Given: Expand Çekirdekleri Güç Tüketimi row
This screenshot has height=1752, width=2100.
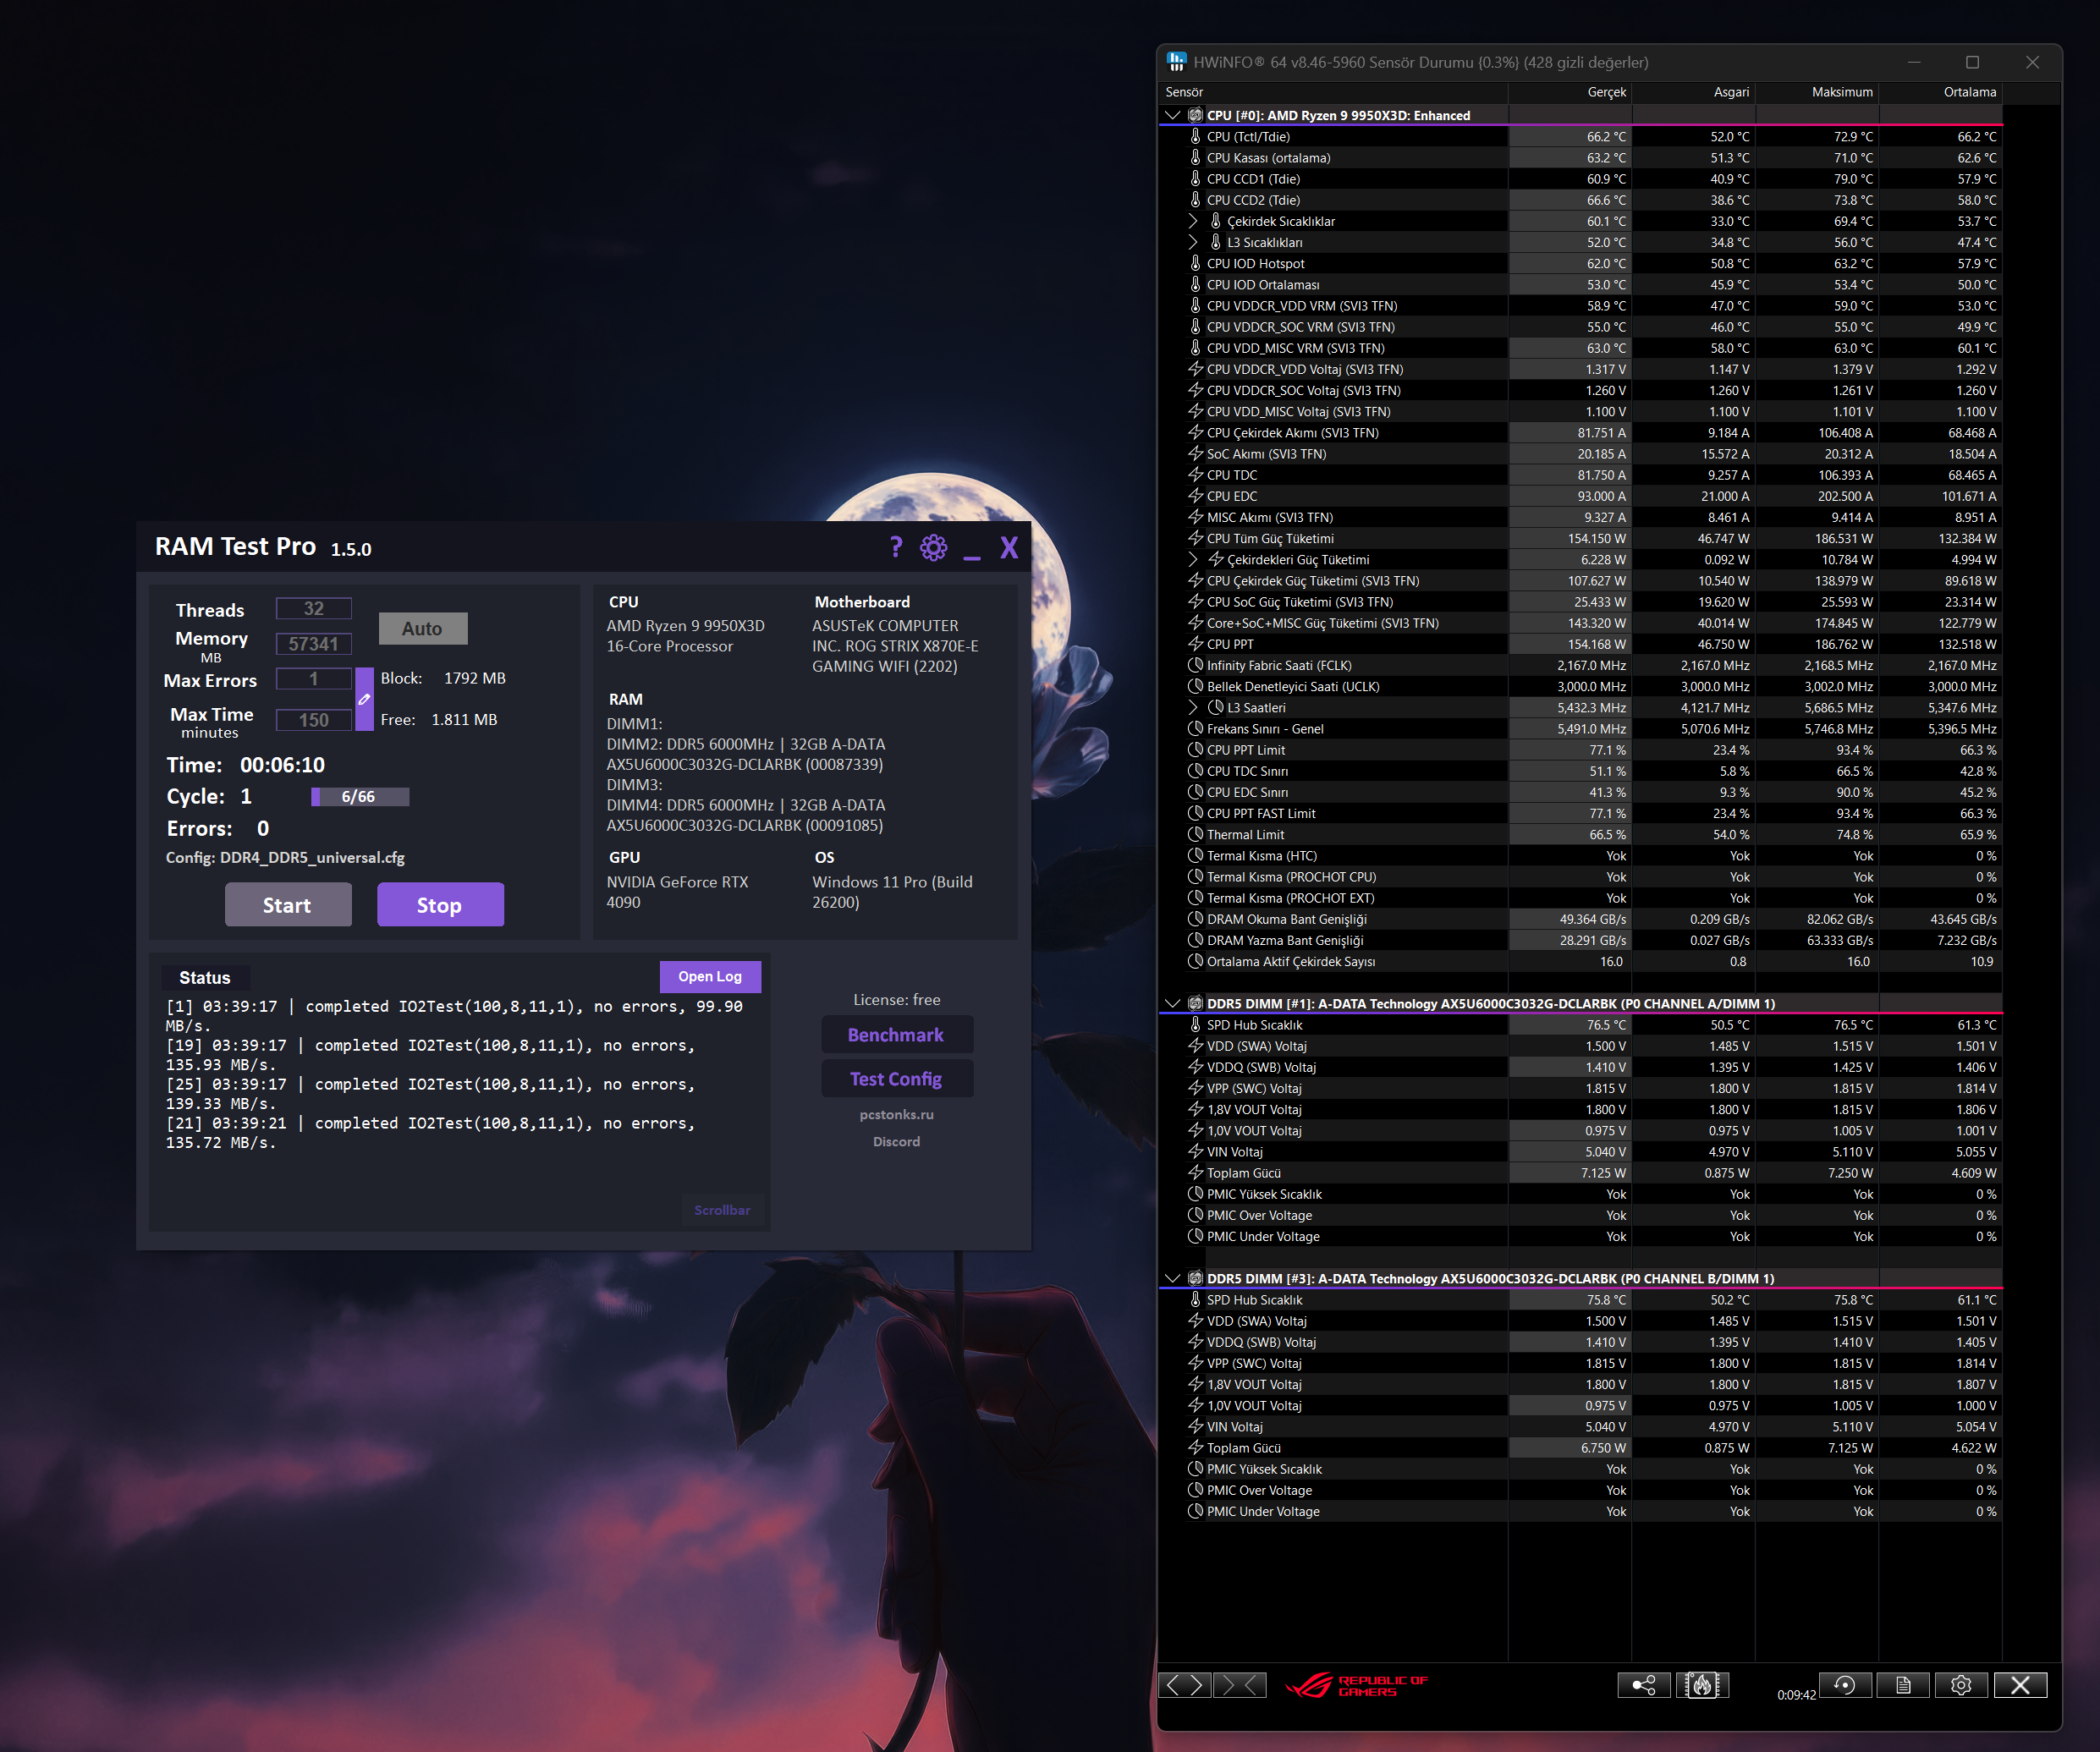Looking at the screenshot, I should click(x=1193, y=559).
